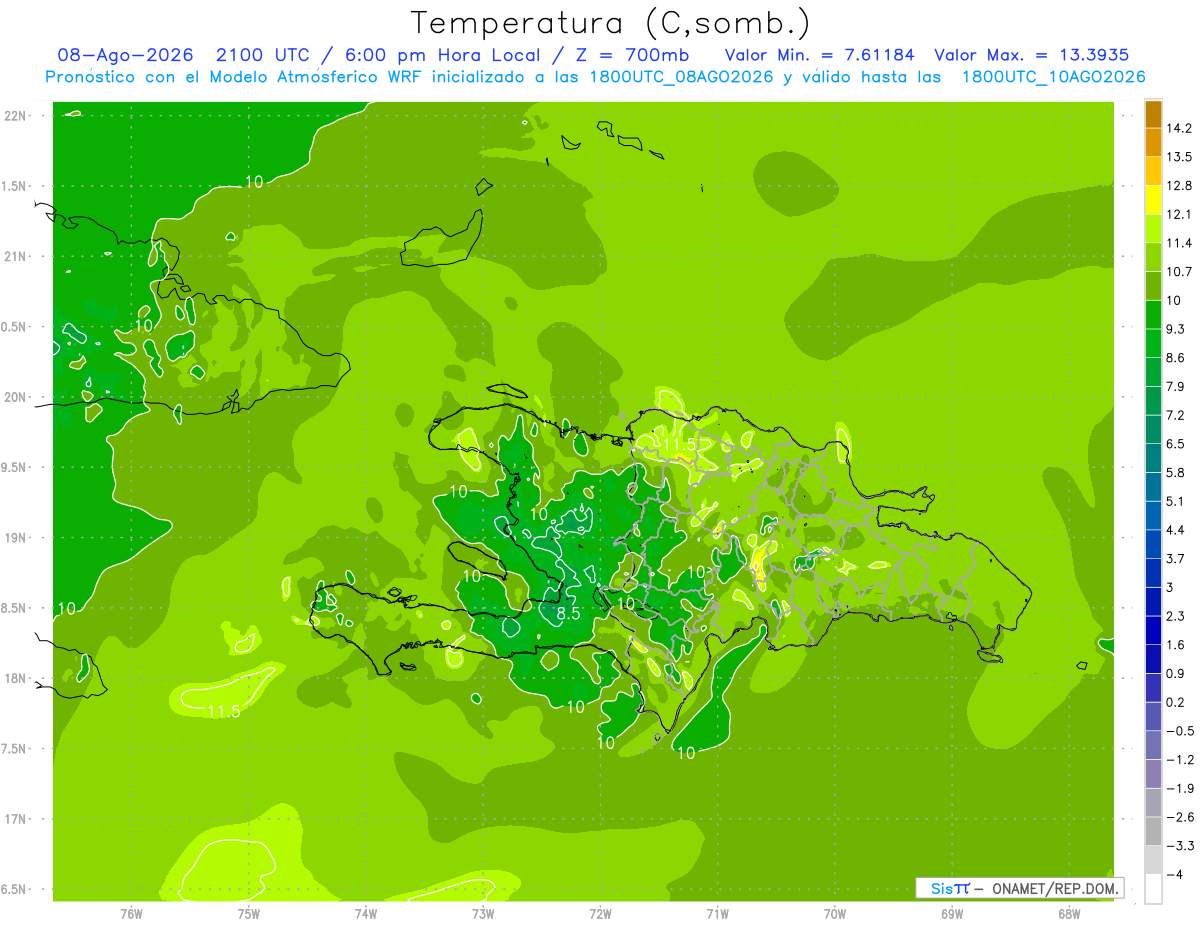Click the 75W longitude axis label
1200x927 pixels.
pyautogui.click(x=248, y=914)
